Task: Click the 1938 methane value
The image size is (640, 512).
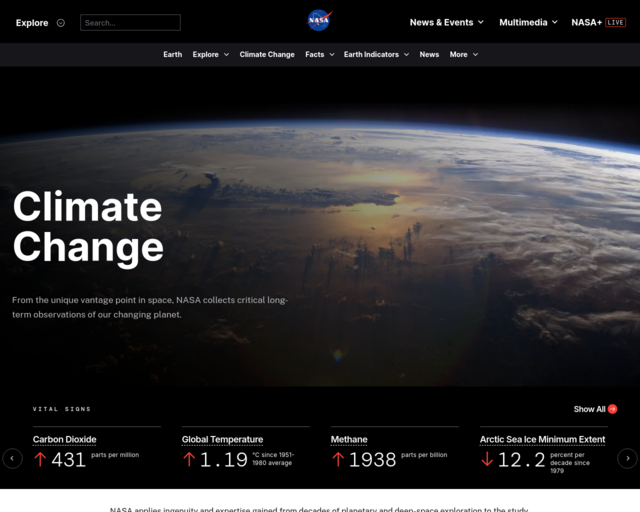Action: coord(372,460)
